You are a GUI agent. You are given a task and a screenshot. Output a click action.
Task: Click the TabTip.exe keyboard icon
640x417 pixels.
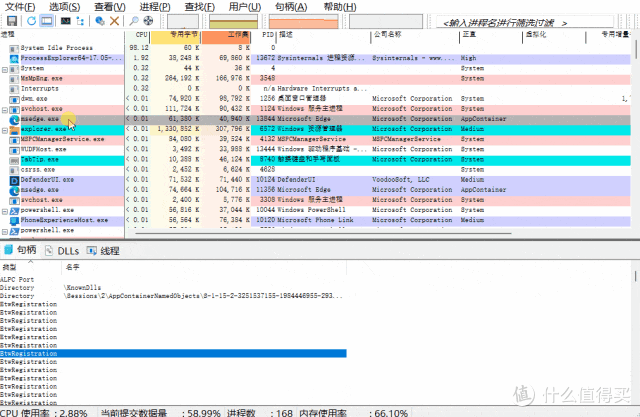(14, 160)
